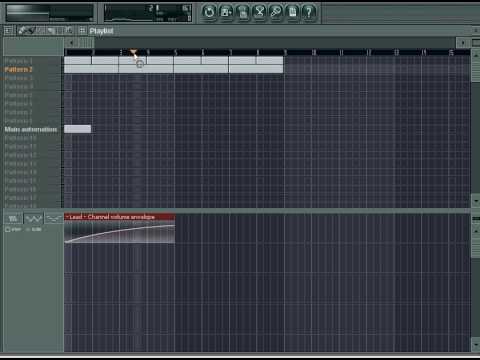480x360 pixels.
Task: Click the orange playhead marker on timeline
Action: point(133,52)
